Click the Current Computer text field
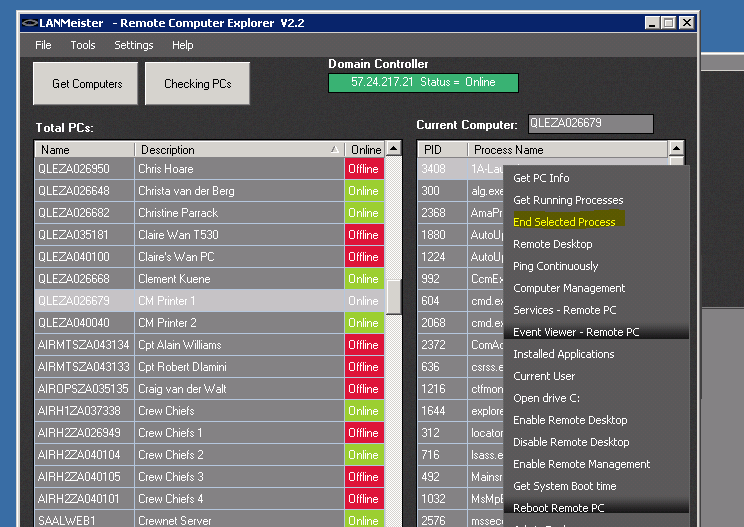The image size is (744, 527). (591, 124)
